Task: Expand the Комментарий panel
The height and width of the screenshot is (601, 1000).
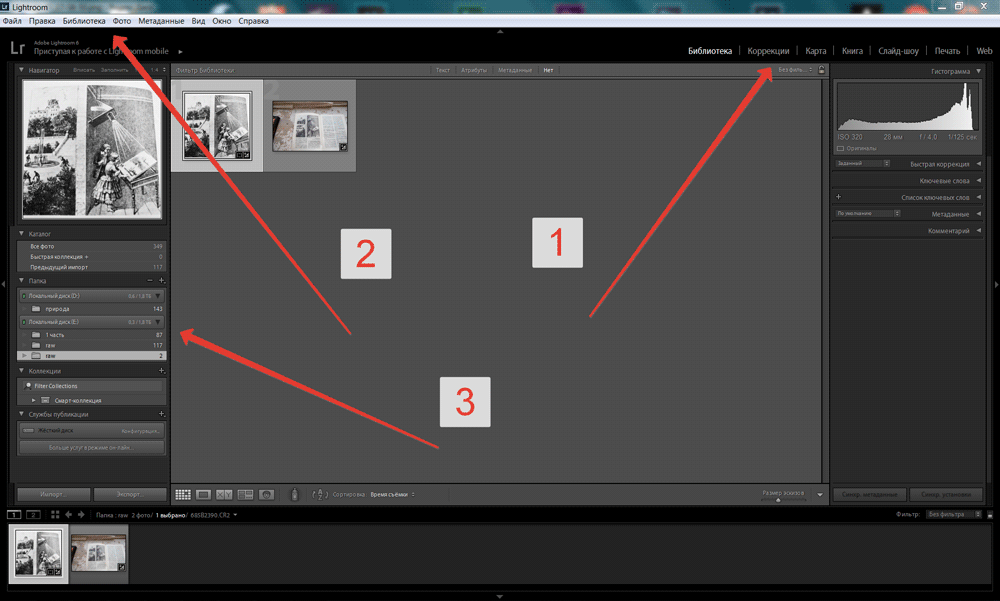Action: (978, 231)
